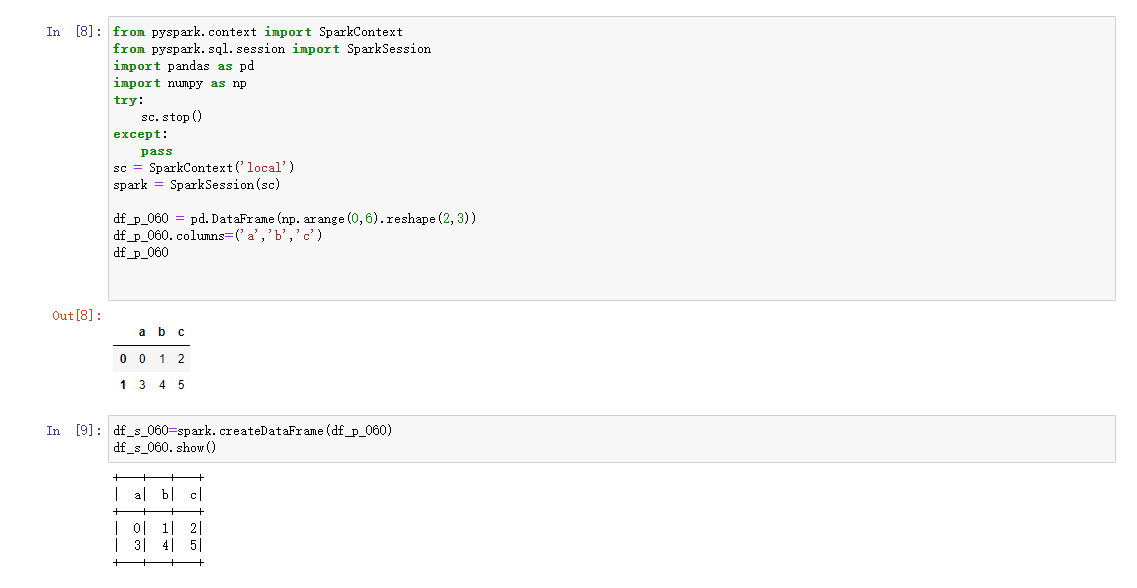The width and height of the screenshot is (1137, 588).
Task: Click the df_p_060.columns assignment line
Action: pos(218,236)
